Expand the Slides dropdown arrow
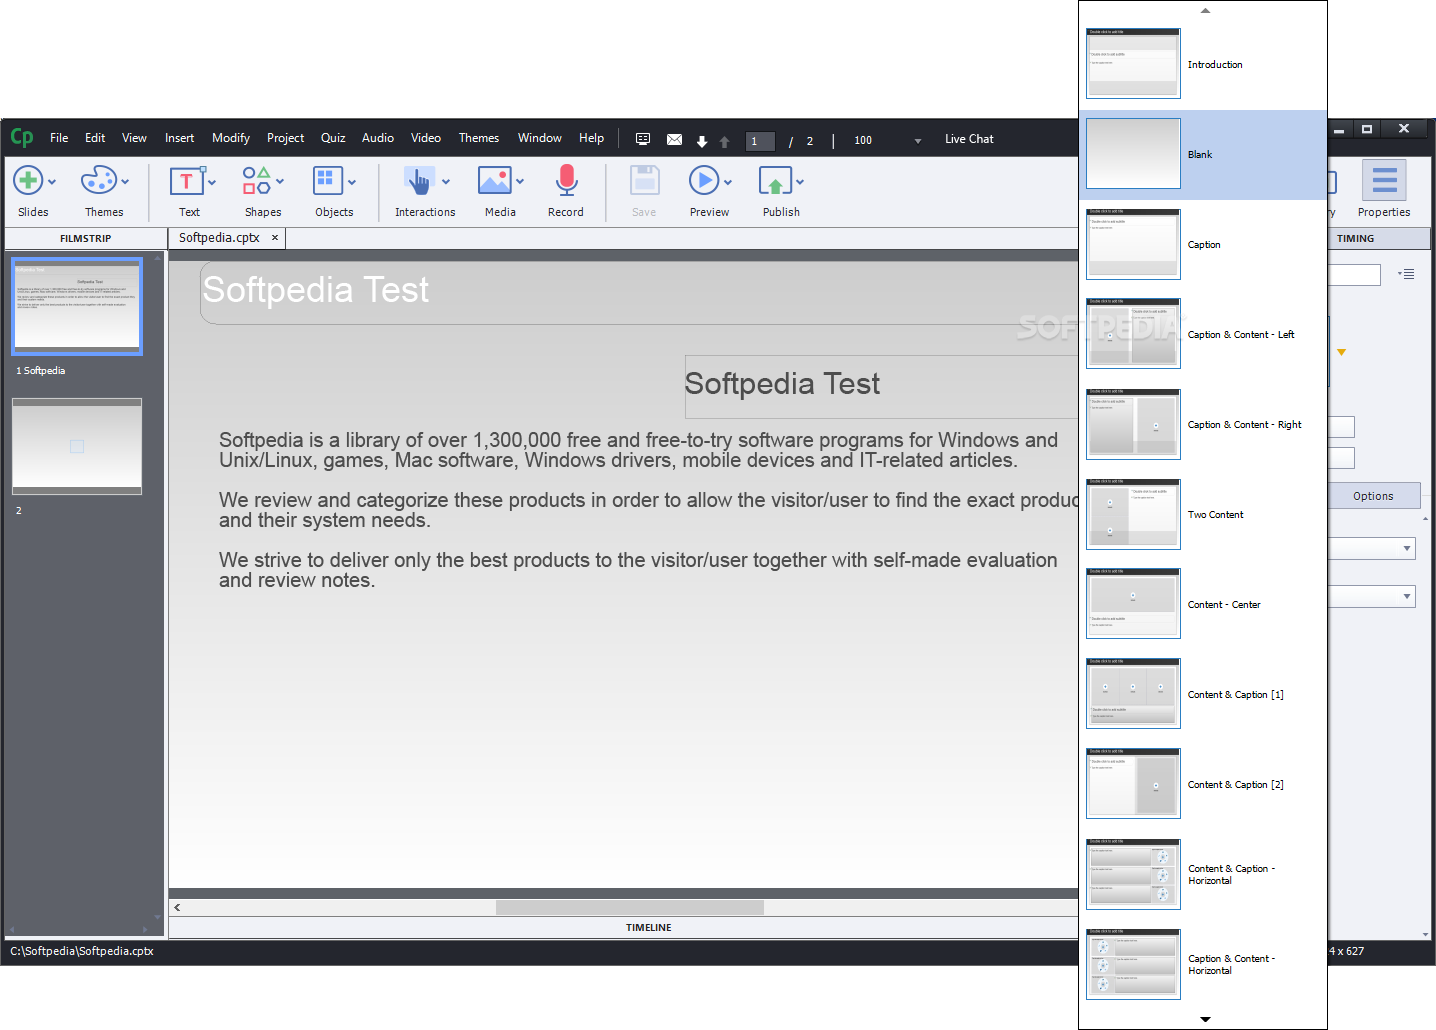This screenshot has height=1030, width=1436. [x=52, y=182]
